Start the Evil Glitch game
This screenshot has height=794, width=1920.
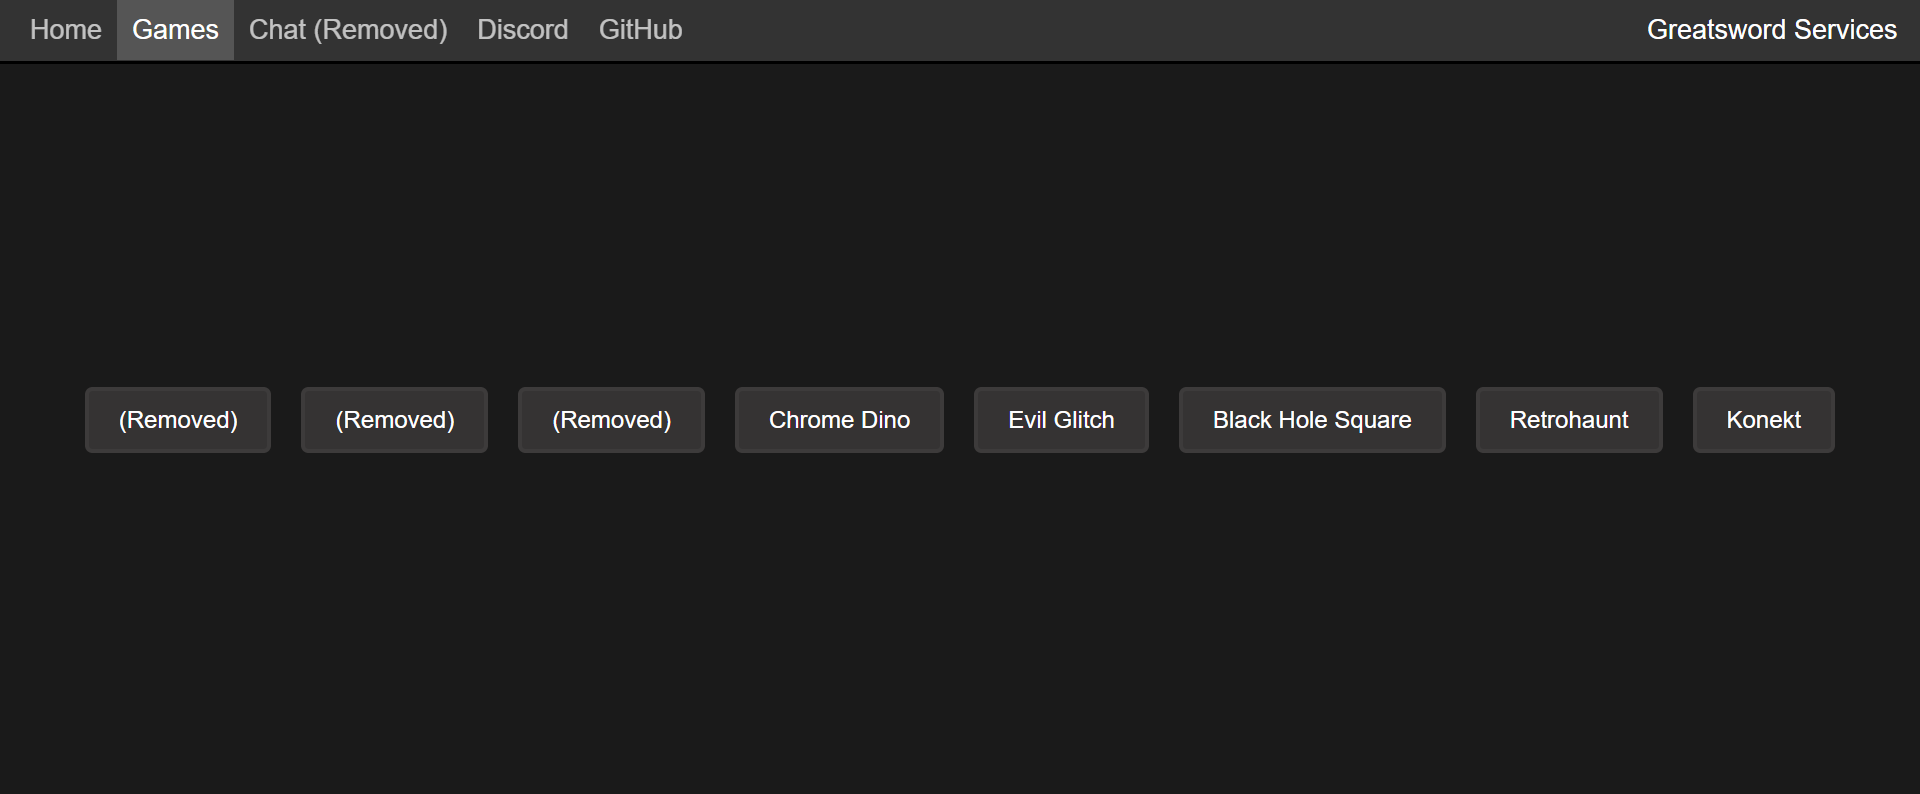click(1061, 420)
